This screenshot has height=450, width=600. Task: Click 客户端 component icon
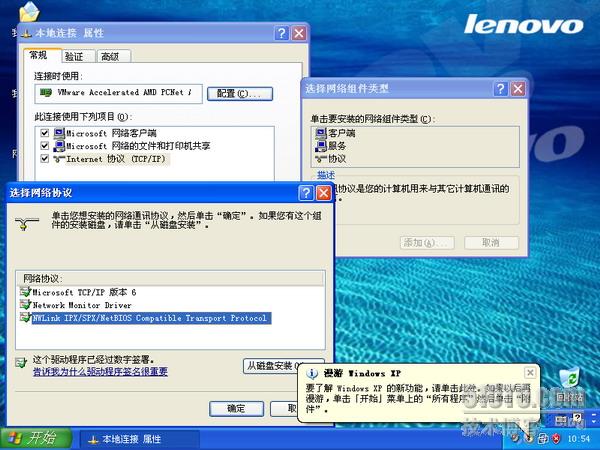pos(321,133)
